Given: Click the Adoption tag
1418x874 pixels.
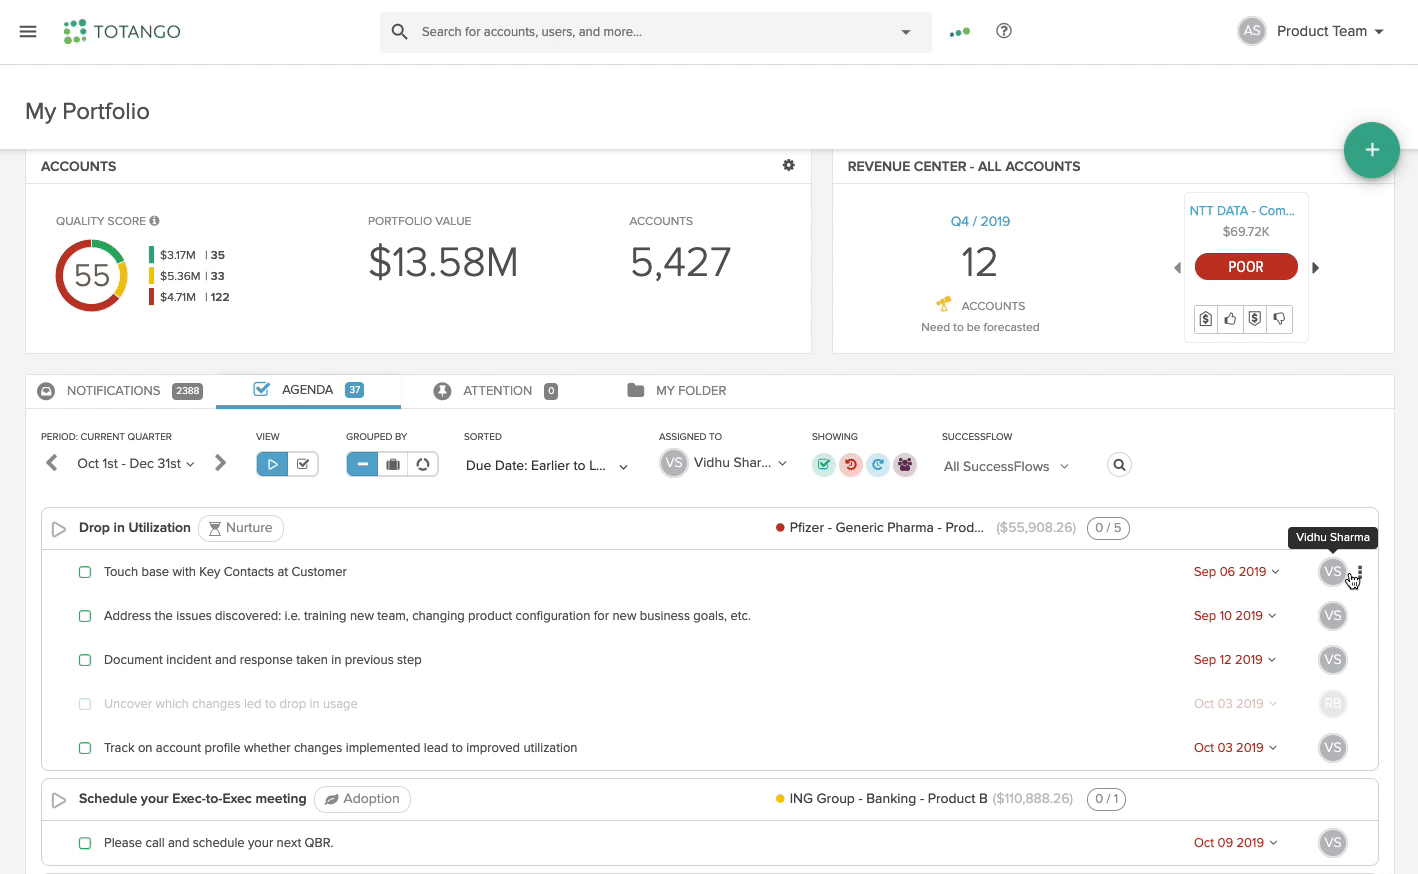Looking at the screenshot, I should (362, 799).
